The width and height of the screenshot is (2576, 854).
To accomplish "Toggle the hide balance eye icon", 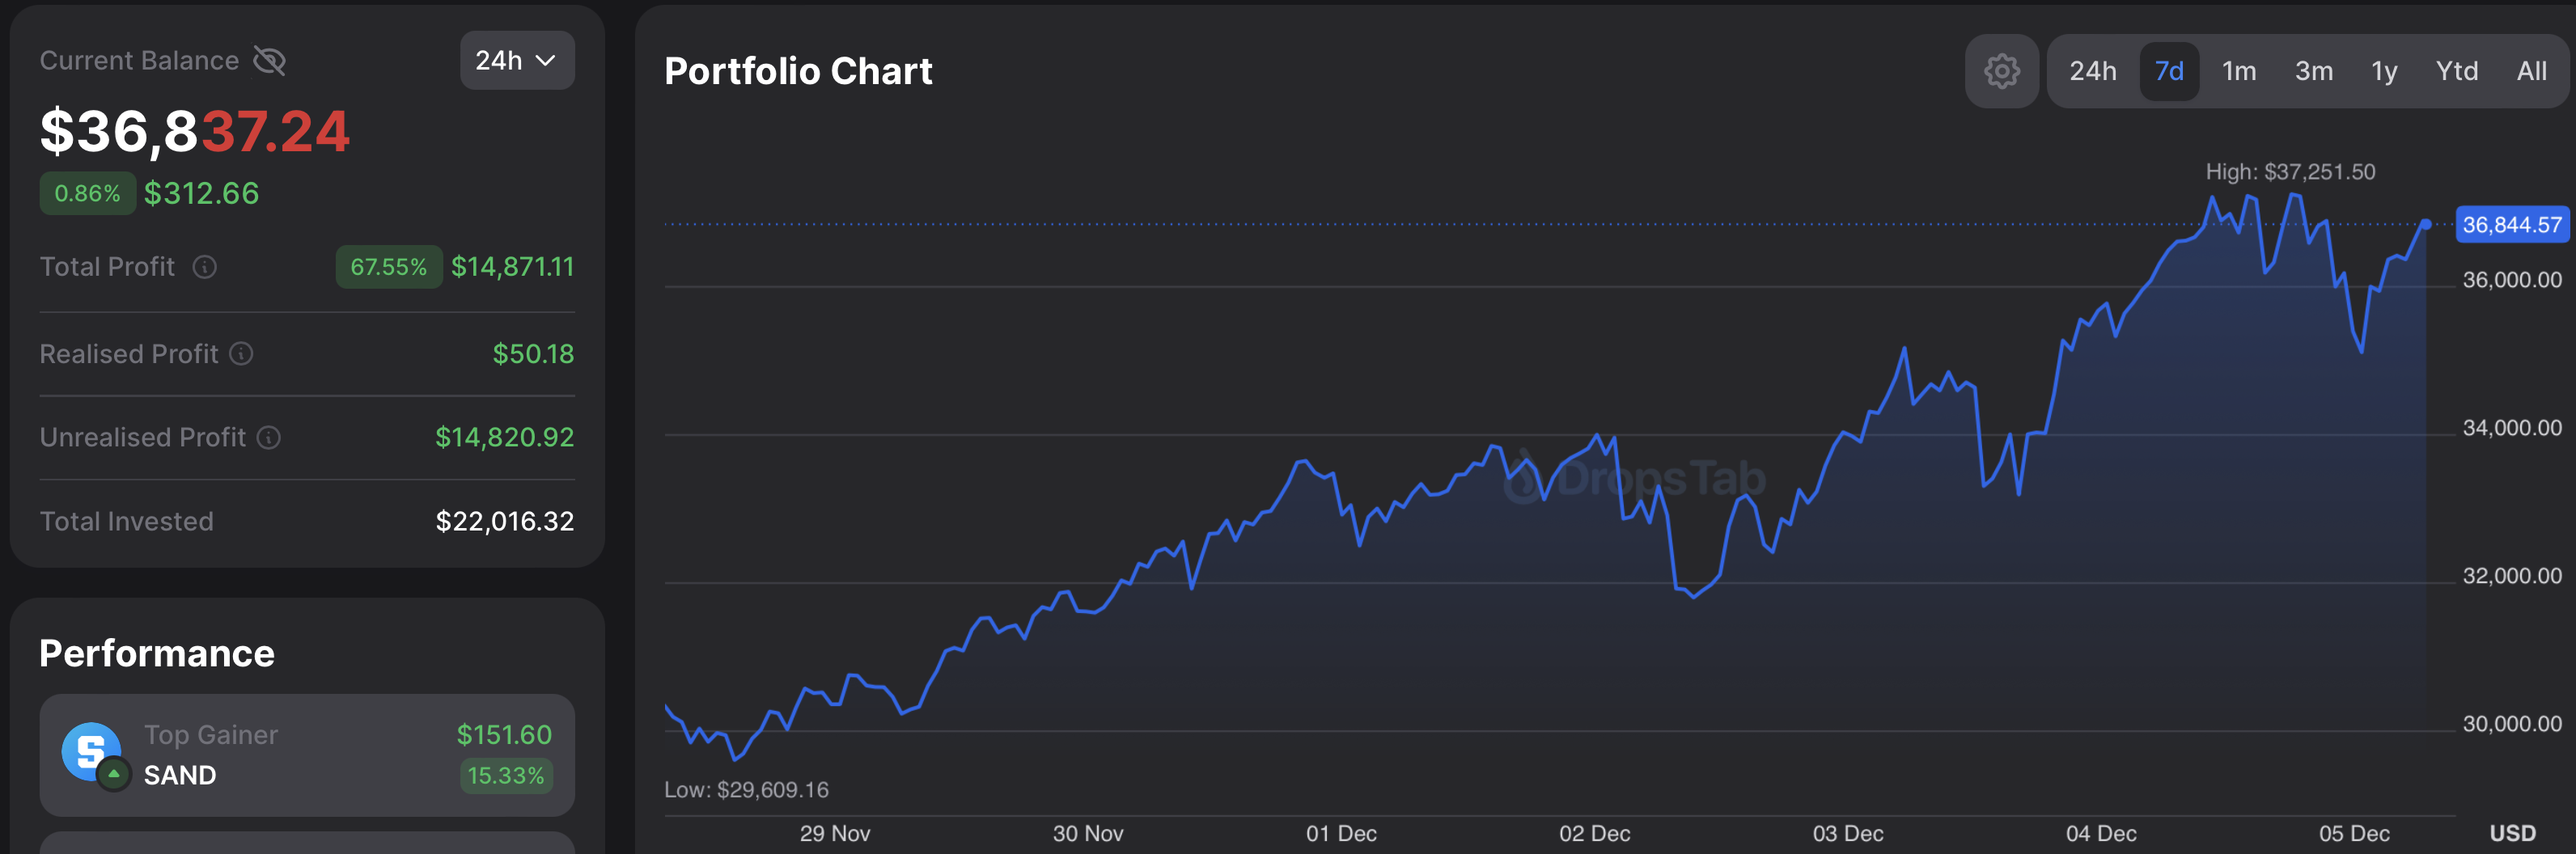I will [x=270, y=61].
